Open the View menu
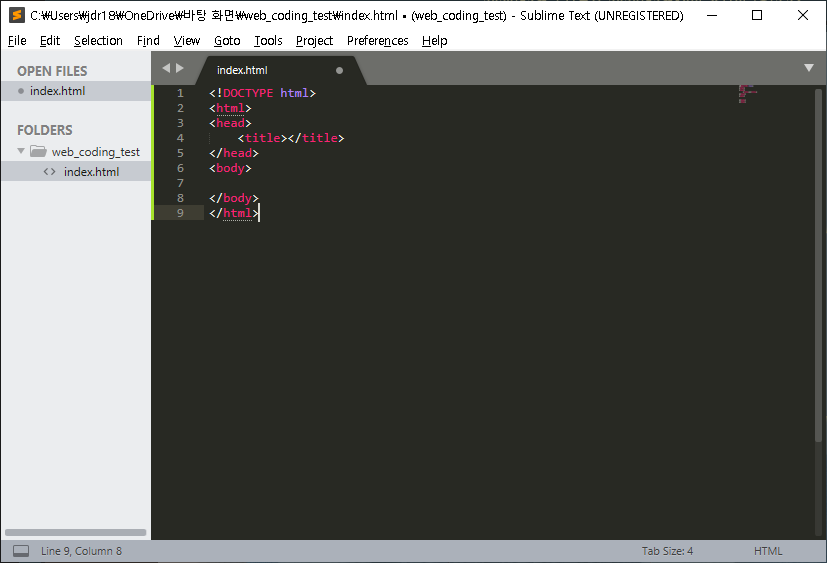The width and height of the screenshot is (827, 563). click(x=187, y=41)
